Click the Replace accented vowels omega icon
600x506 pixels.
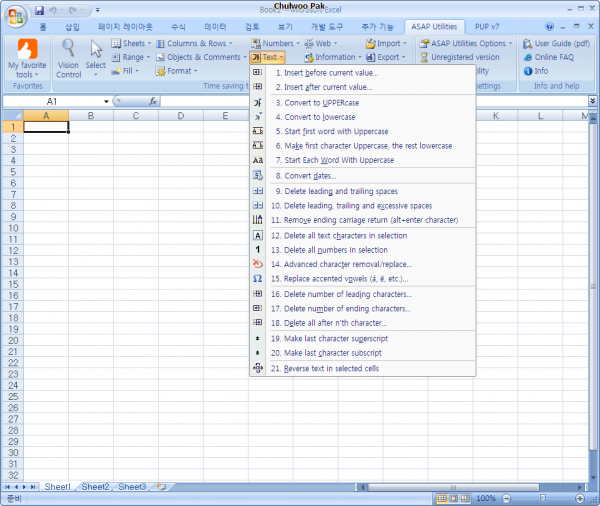[258, 279]
